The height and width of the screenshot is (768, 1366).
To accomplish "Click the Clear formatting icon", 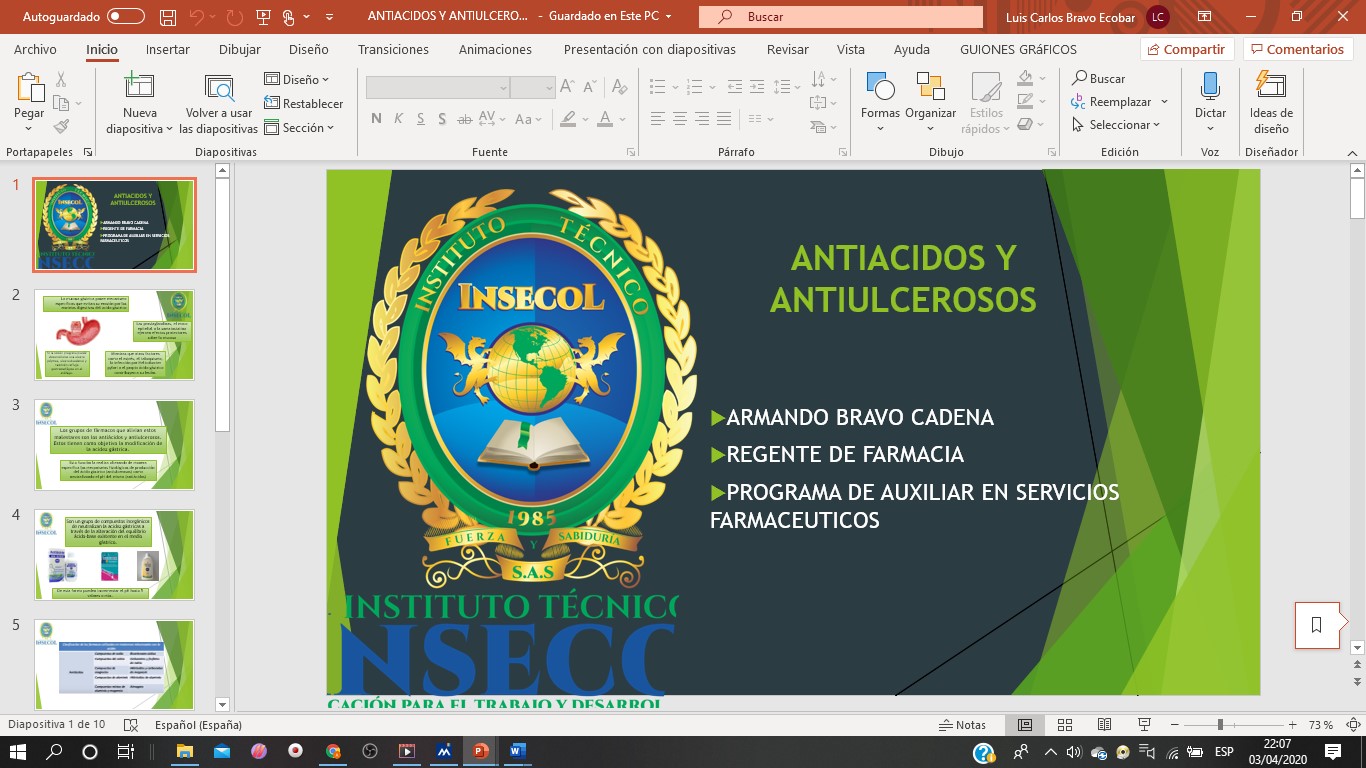I will [620, 87].
